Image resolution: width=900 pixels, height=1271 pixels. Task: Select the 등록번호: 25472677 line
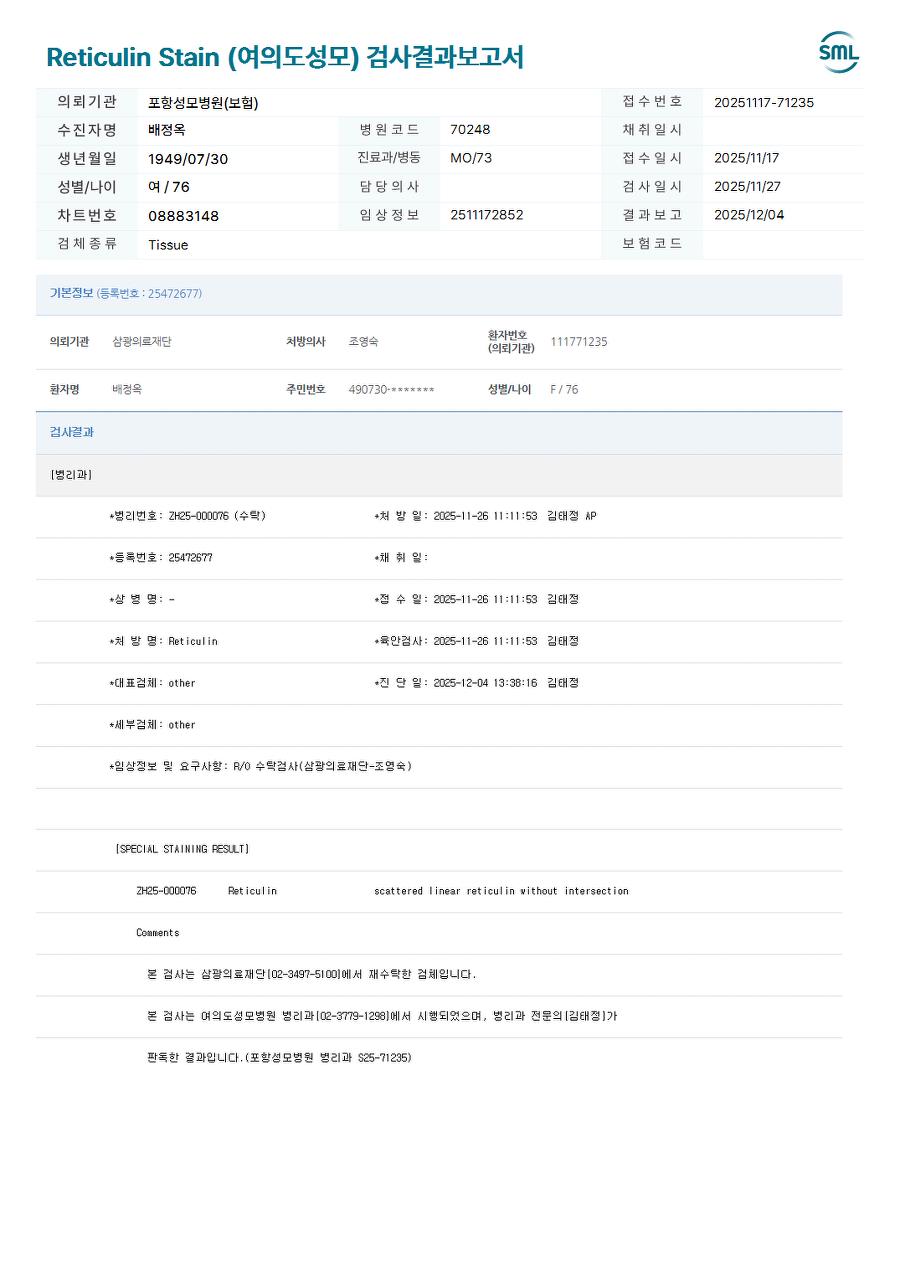[160, 558]
